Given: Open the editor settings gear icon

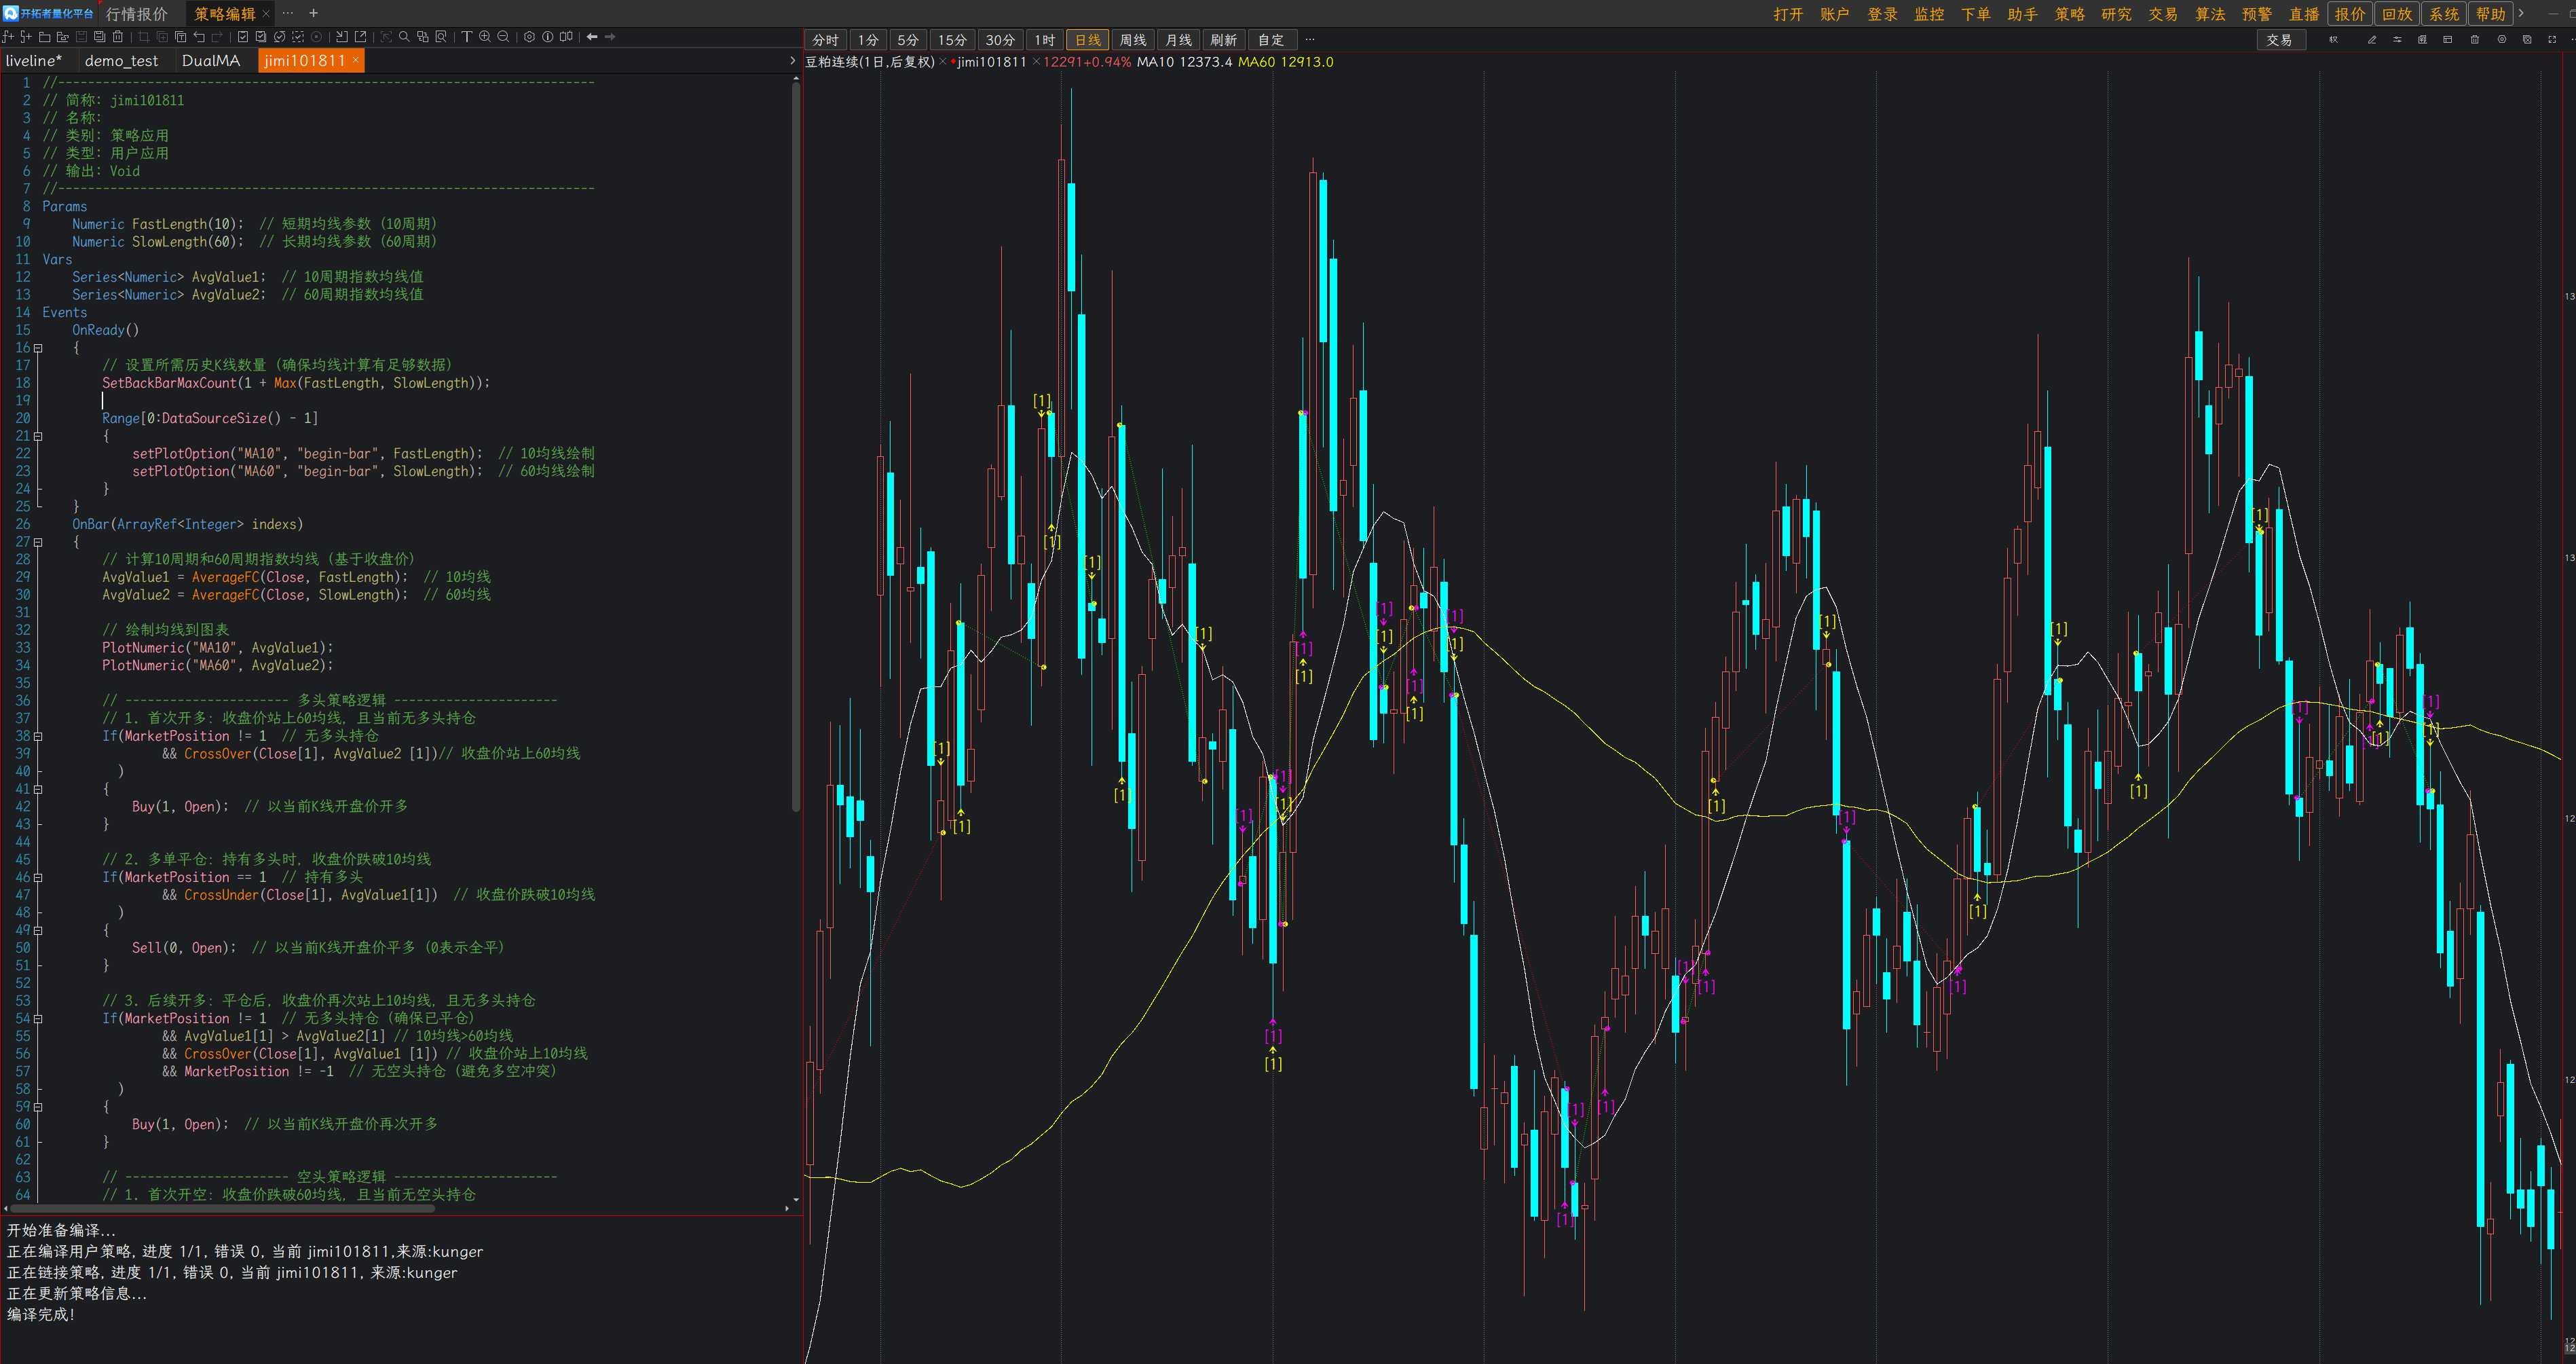Looking at the screenshot, I should pyautogui.click(x=529, y=37).
